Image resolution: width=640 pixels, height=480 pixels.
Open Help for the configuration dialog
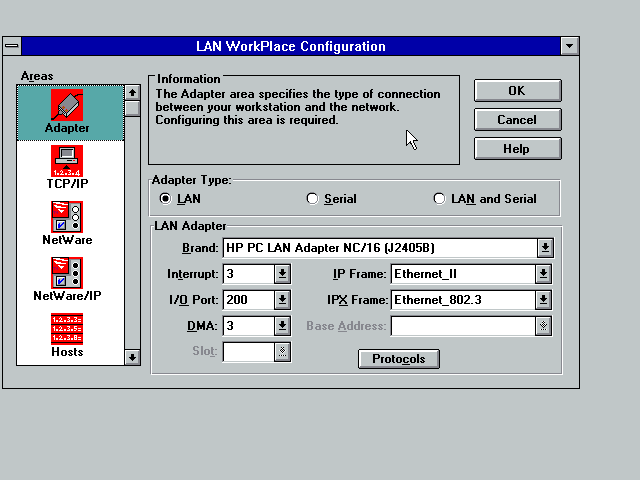[x=518, y=149]
